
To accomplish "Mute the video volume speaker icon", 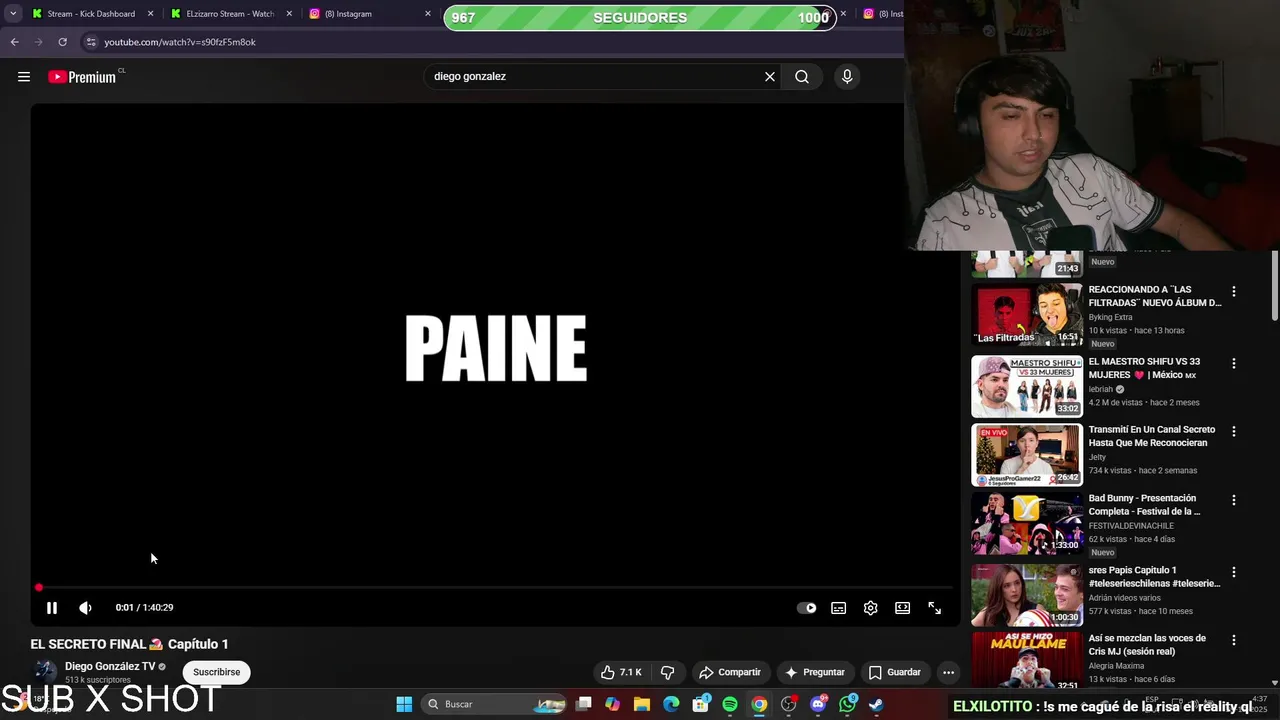I will click(85, 608).
